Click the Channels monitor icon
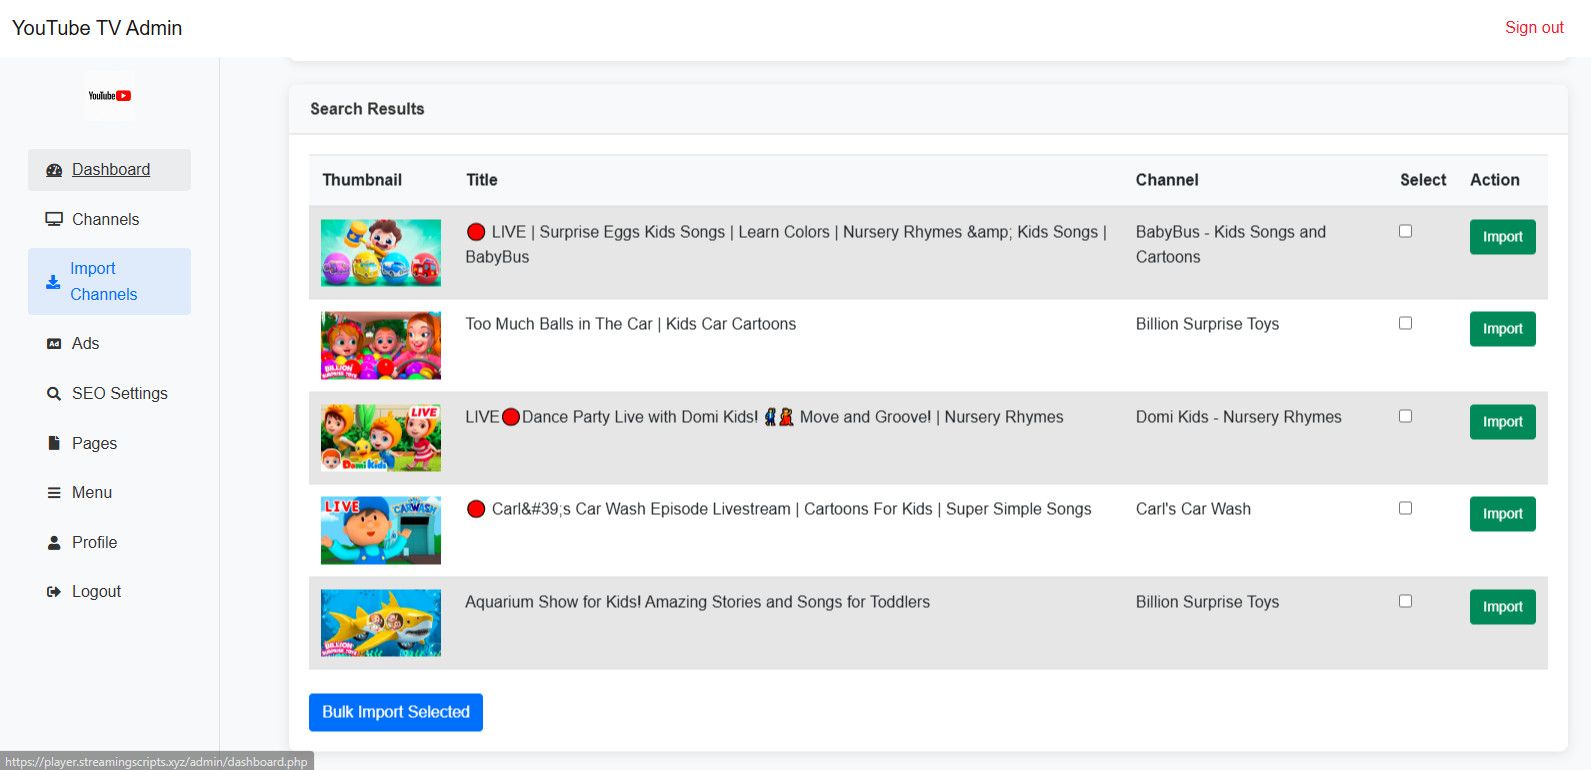1591x770 pixels. (54, 219)
